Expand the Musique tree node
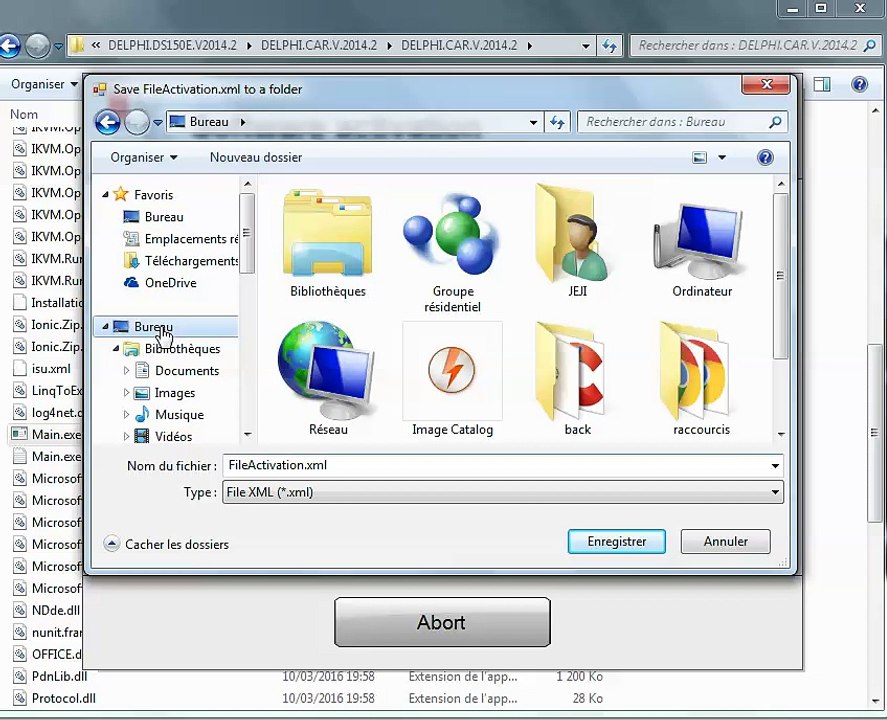 [x=126, y=415]
